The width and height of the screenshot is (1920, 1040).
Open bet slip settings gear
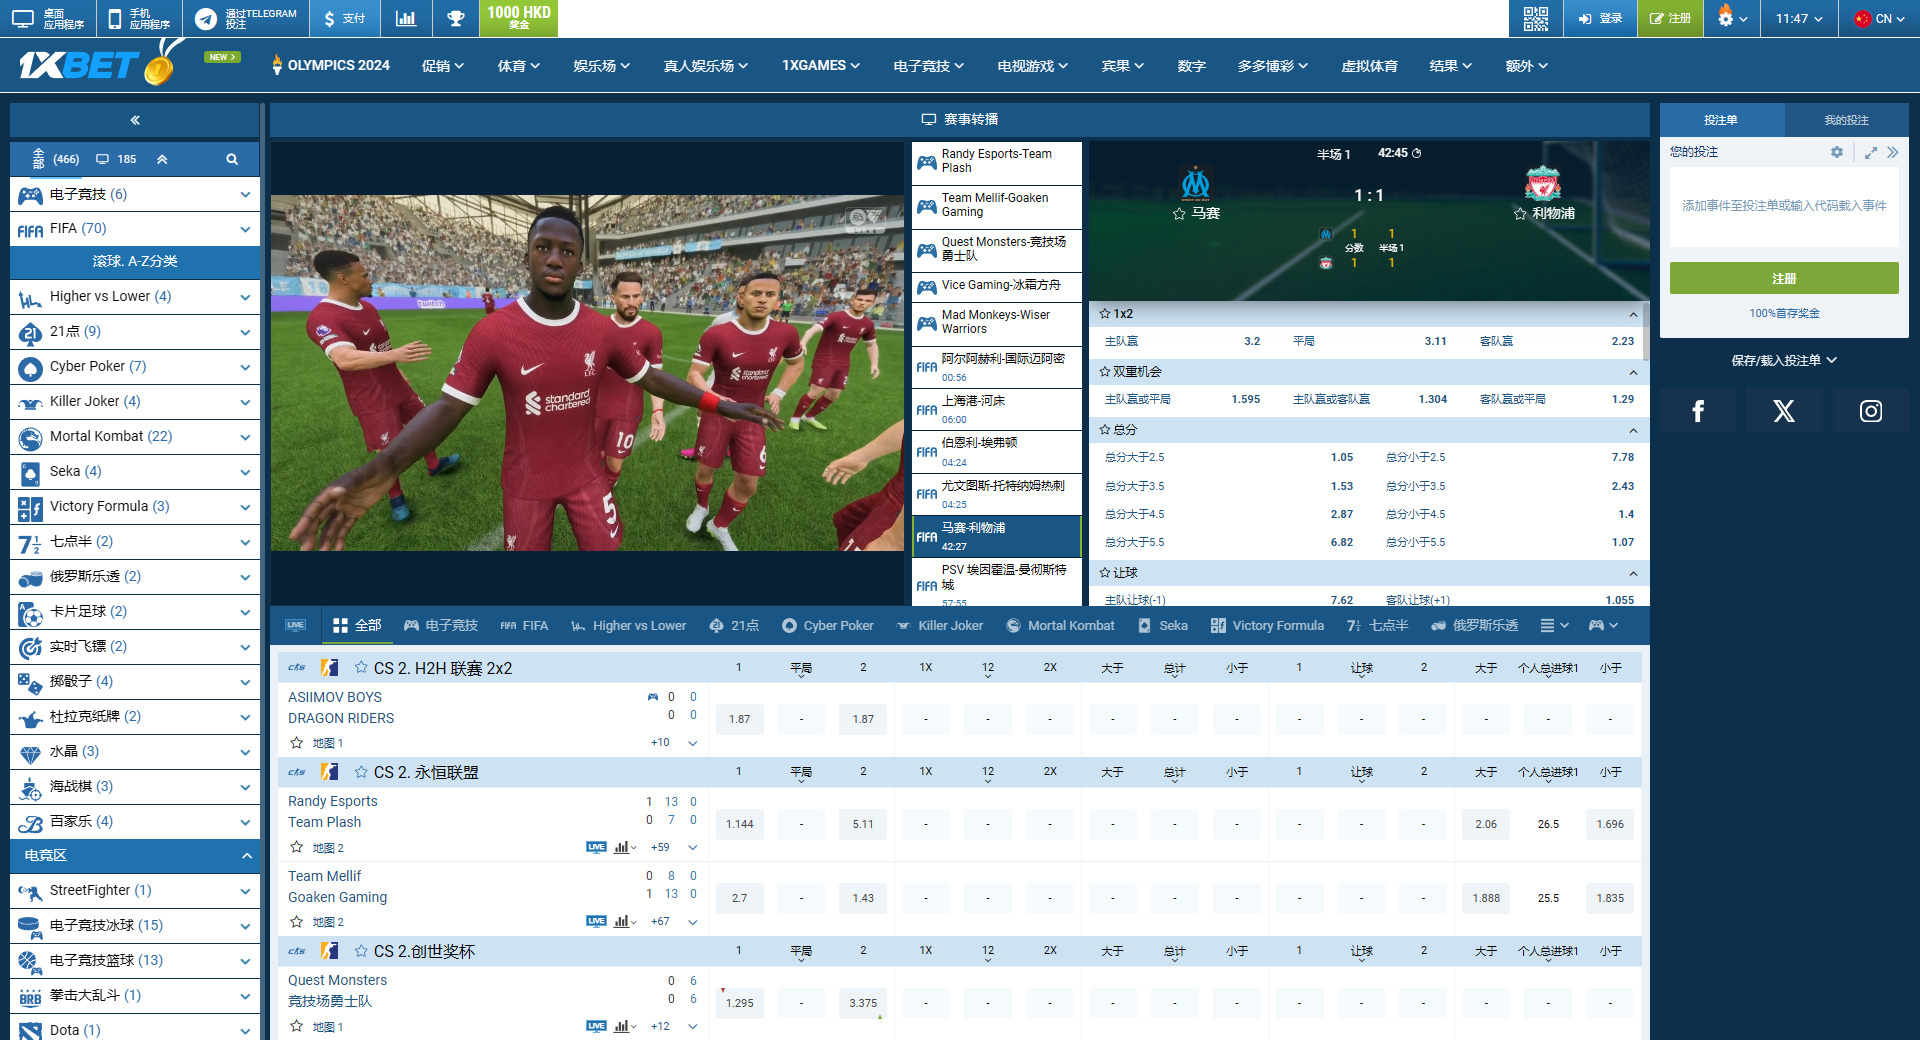[x=1837, y=152]
